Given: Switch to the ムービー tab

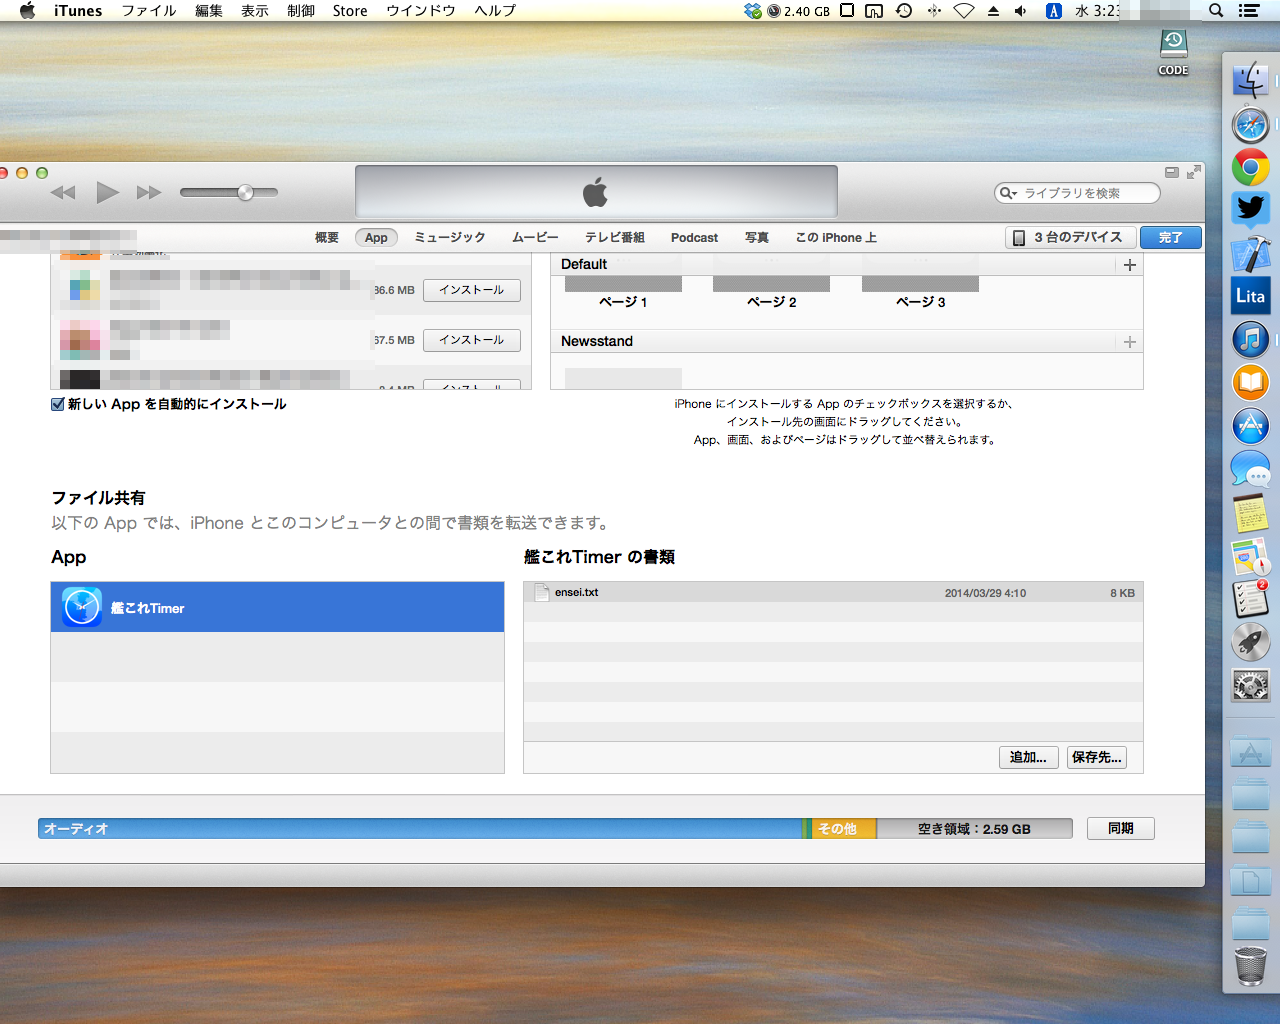Looking at the screenshot, I should pos(535,237).
